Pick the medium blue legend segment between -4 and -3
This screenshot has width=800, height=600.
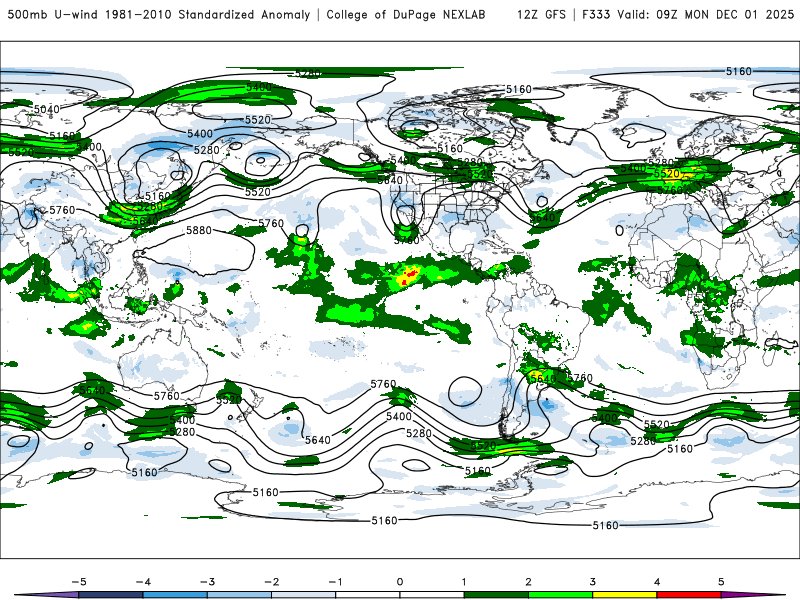(175, 595)
